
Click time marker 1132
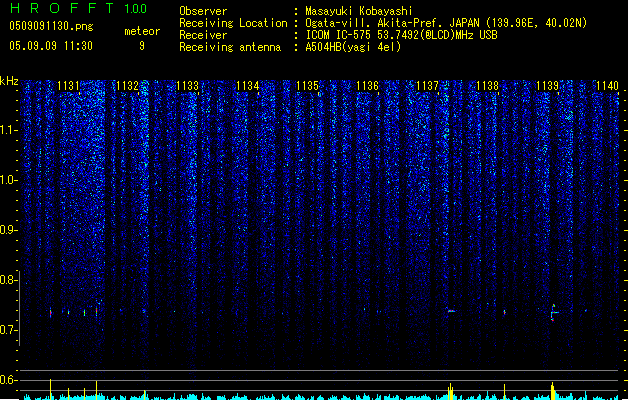(x=127, y=86)
